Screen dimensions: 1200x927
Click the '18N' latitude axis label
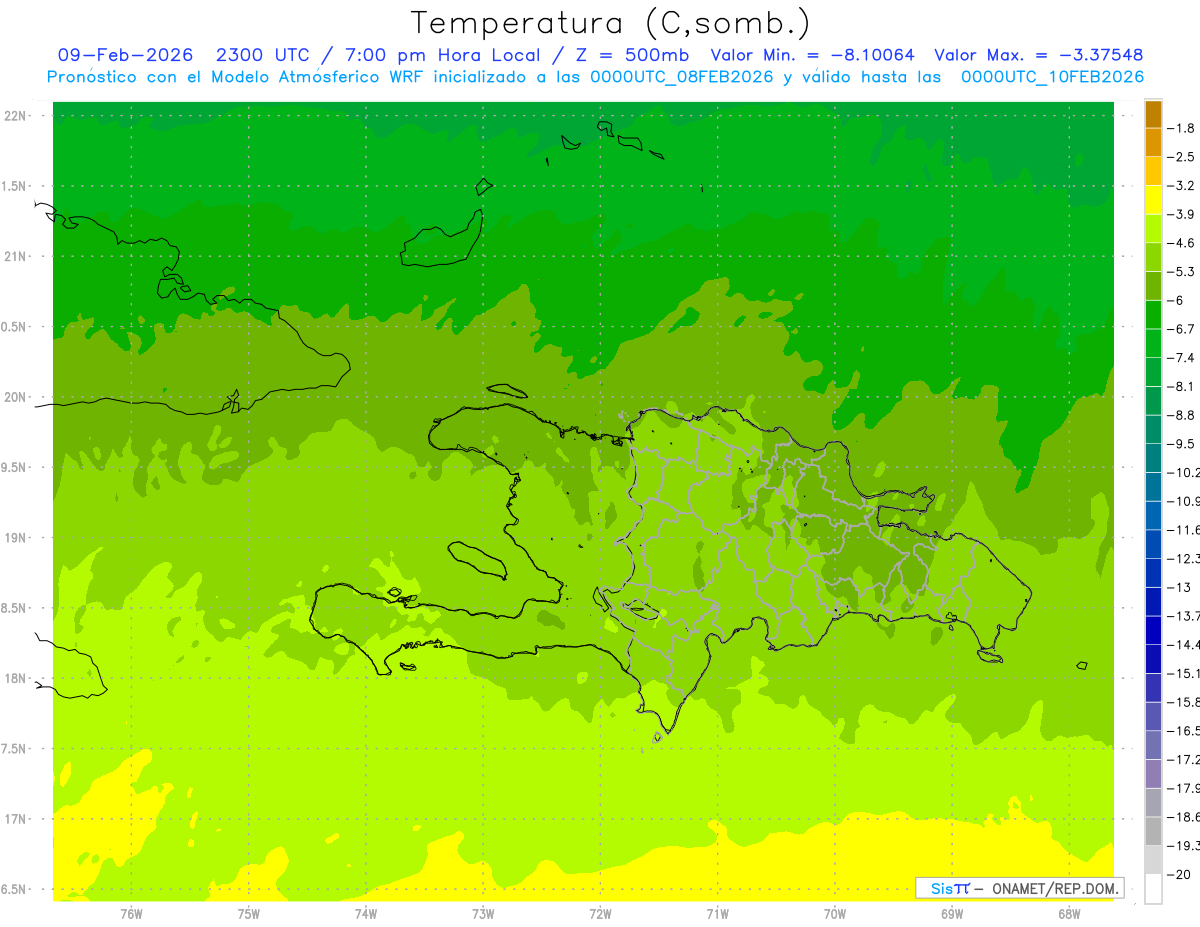click(16, 678)
